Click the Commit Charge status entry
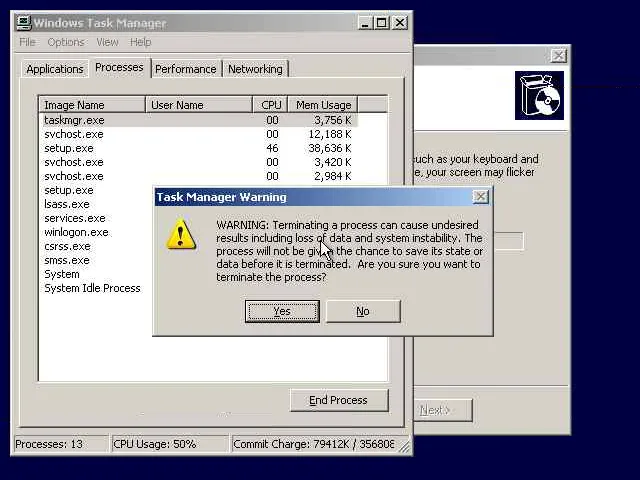The height and width of the screenshot is (480, 640). click(x=314, y=444)
